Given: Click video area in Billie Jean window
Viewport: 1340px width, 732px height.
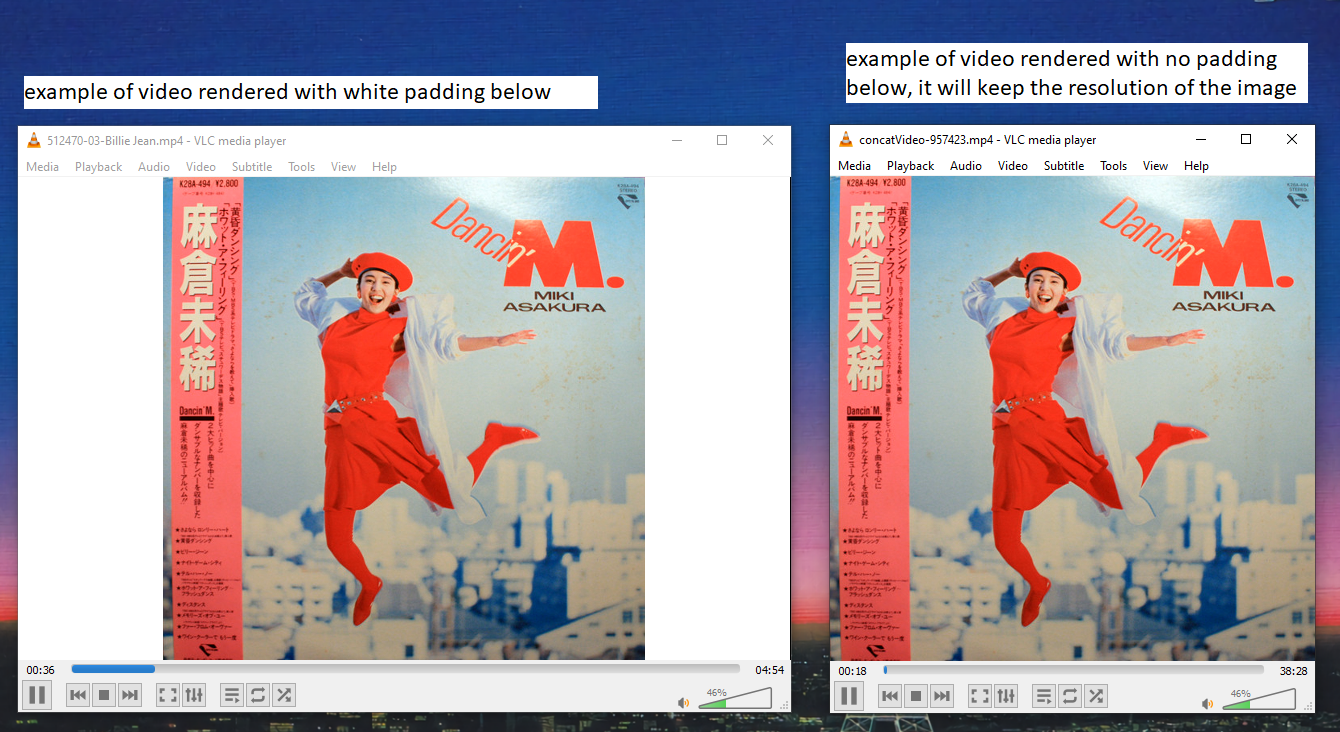Looking at the screenshot, I should tap(404, 418).
